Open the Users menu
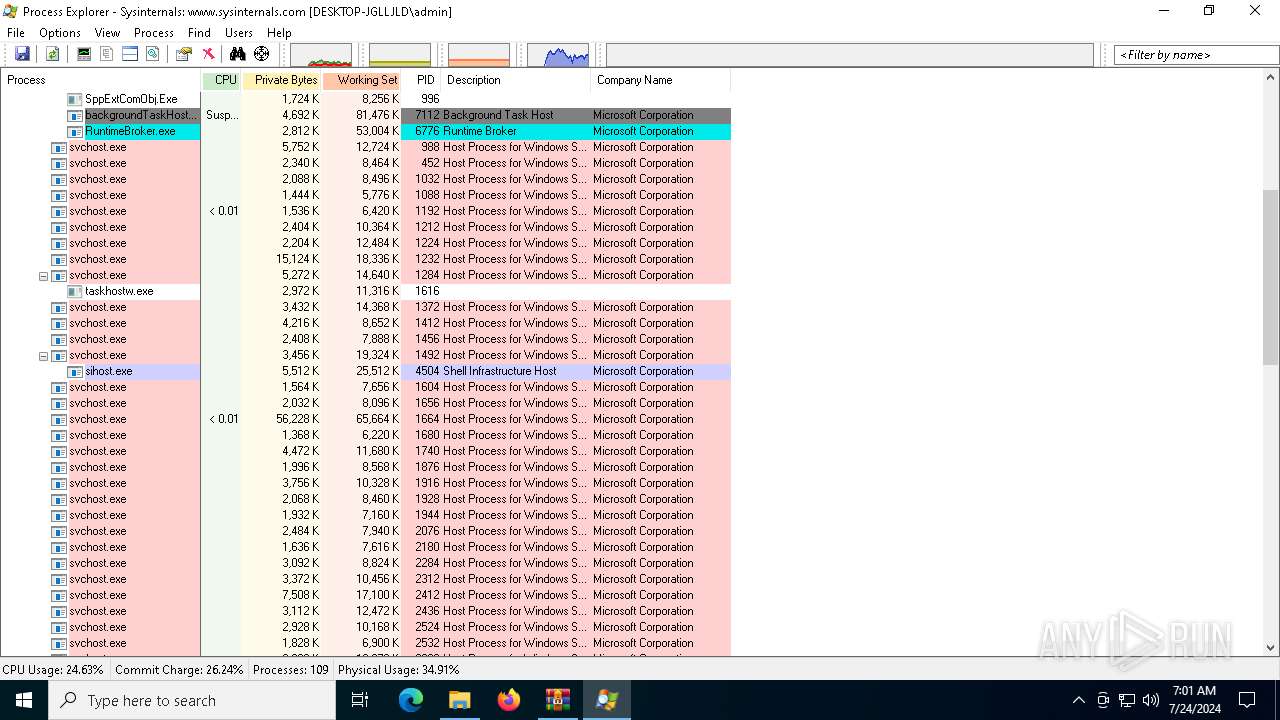The image size is (1280, 720). point(239,33)
